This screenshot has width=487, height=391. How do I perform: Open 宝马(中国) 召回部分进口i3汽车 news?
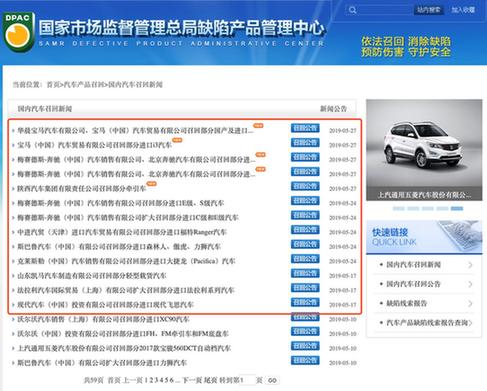click(94, 145)
